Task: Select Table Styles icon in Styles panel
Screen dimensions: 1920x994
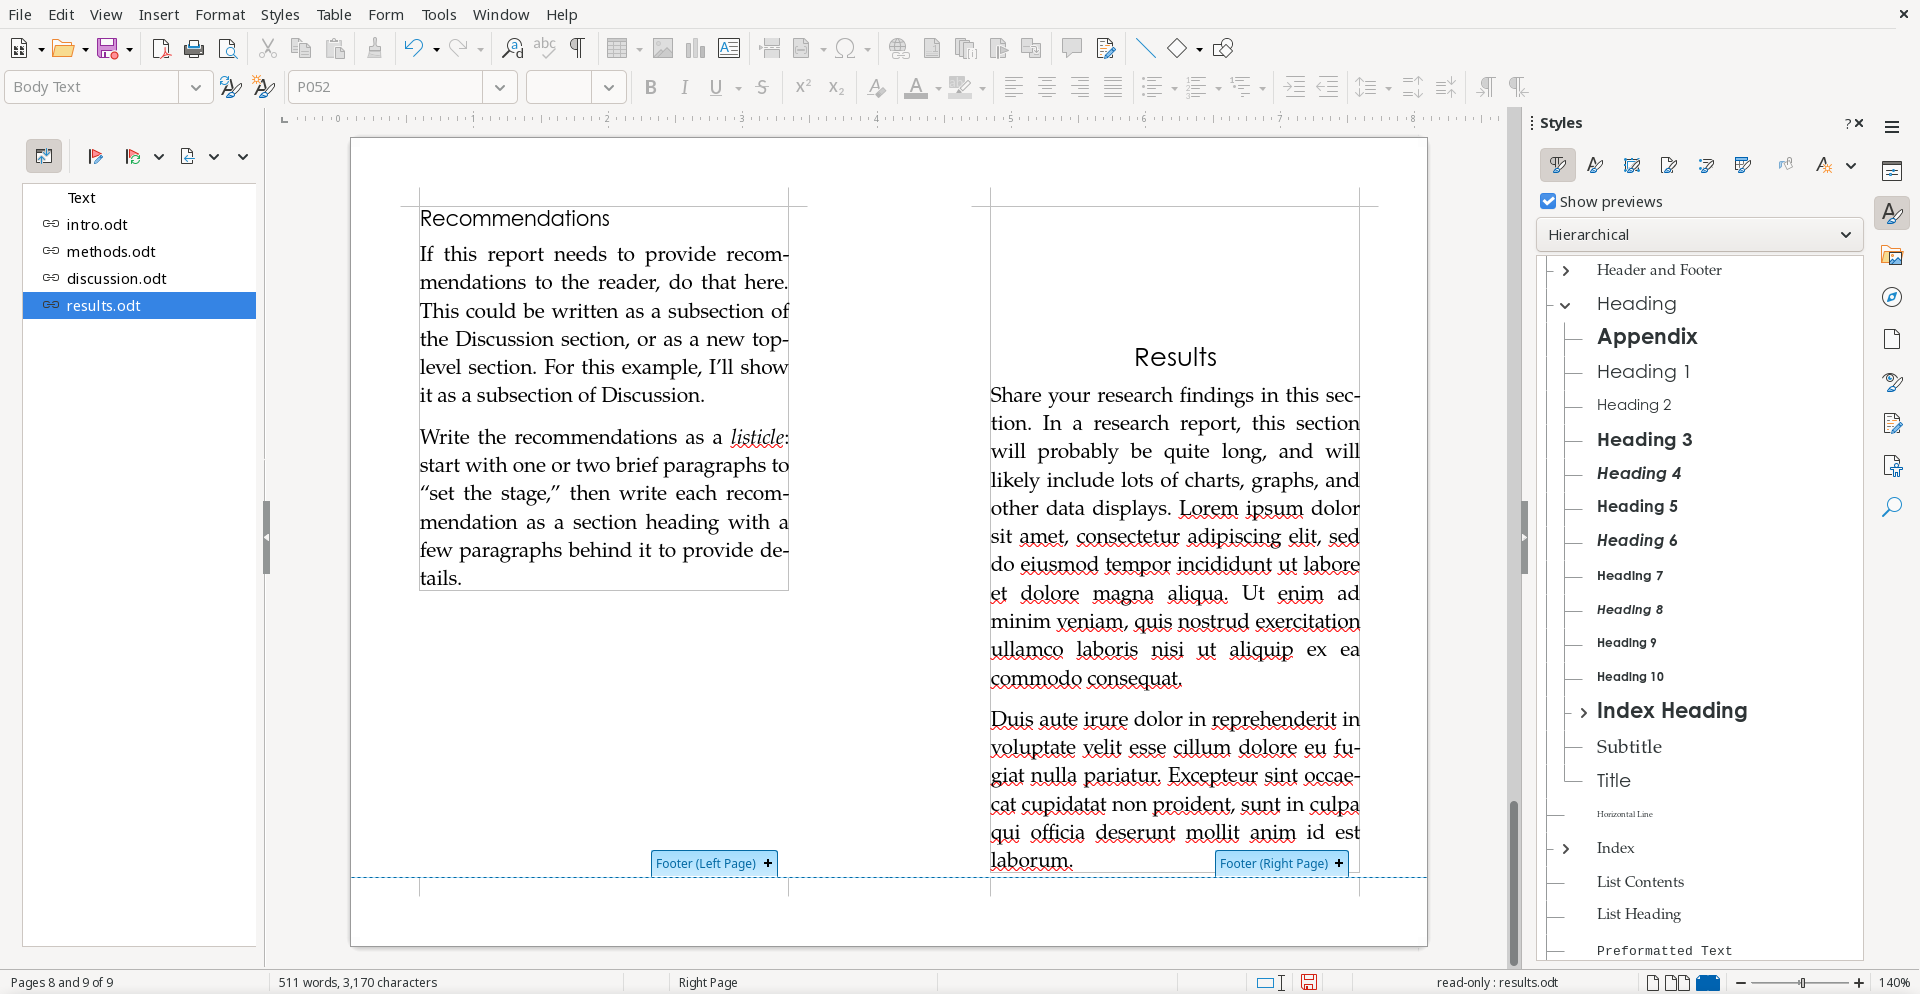Action: pyautogui.click(x=1743, y=165)
